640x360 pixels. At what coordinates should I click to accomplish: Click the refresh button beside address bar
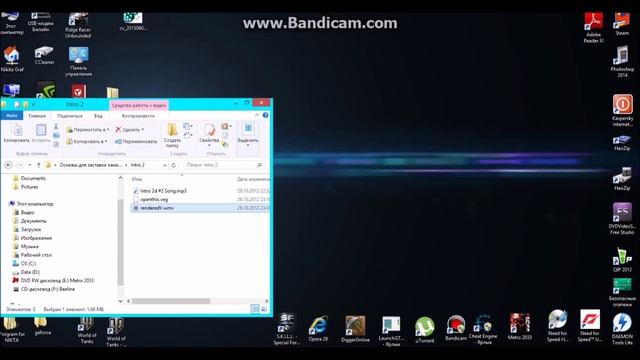pyautogui.click(x=173, y=165)
